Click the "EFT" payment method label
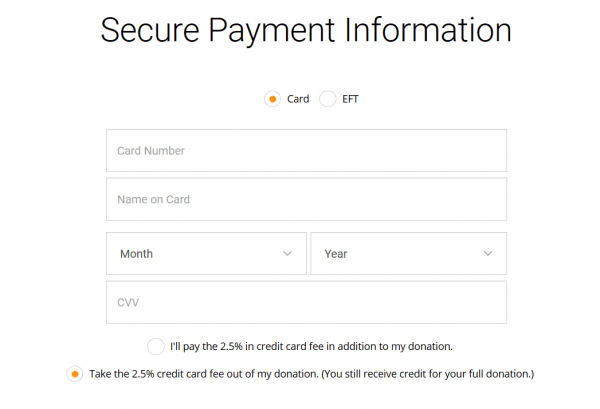600x409 pixels. coord(350,100)
